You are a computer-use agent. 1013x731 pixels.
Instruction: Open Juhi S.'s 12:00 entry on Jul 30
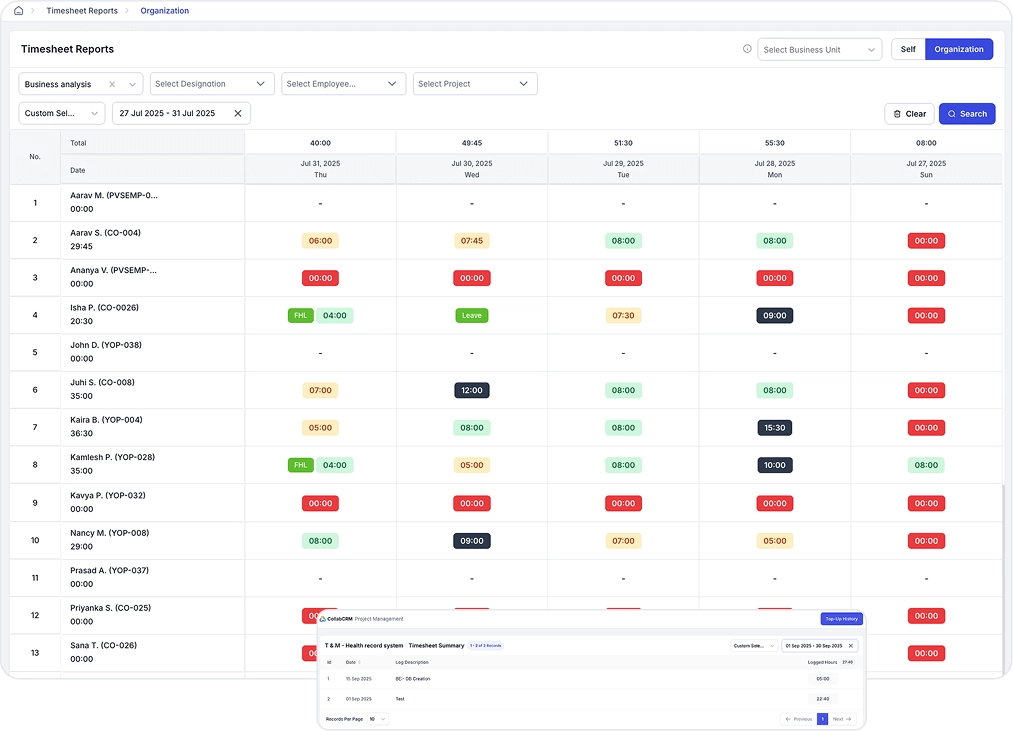tap(472, 390)
